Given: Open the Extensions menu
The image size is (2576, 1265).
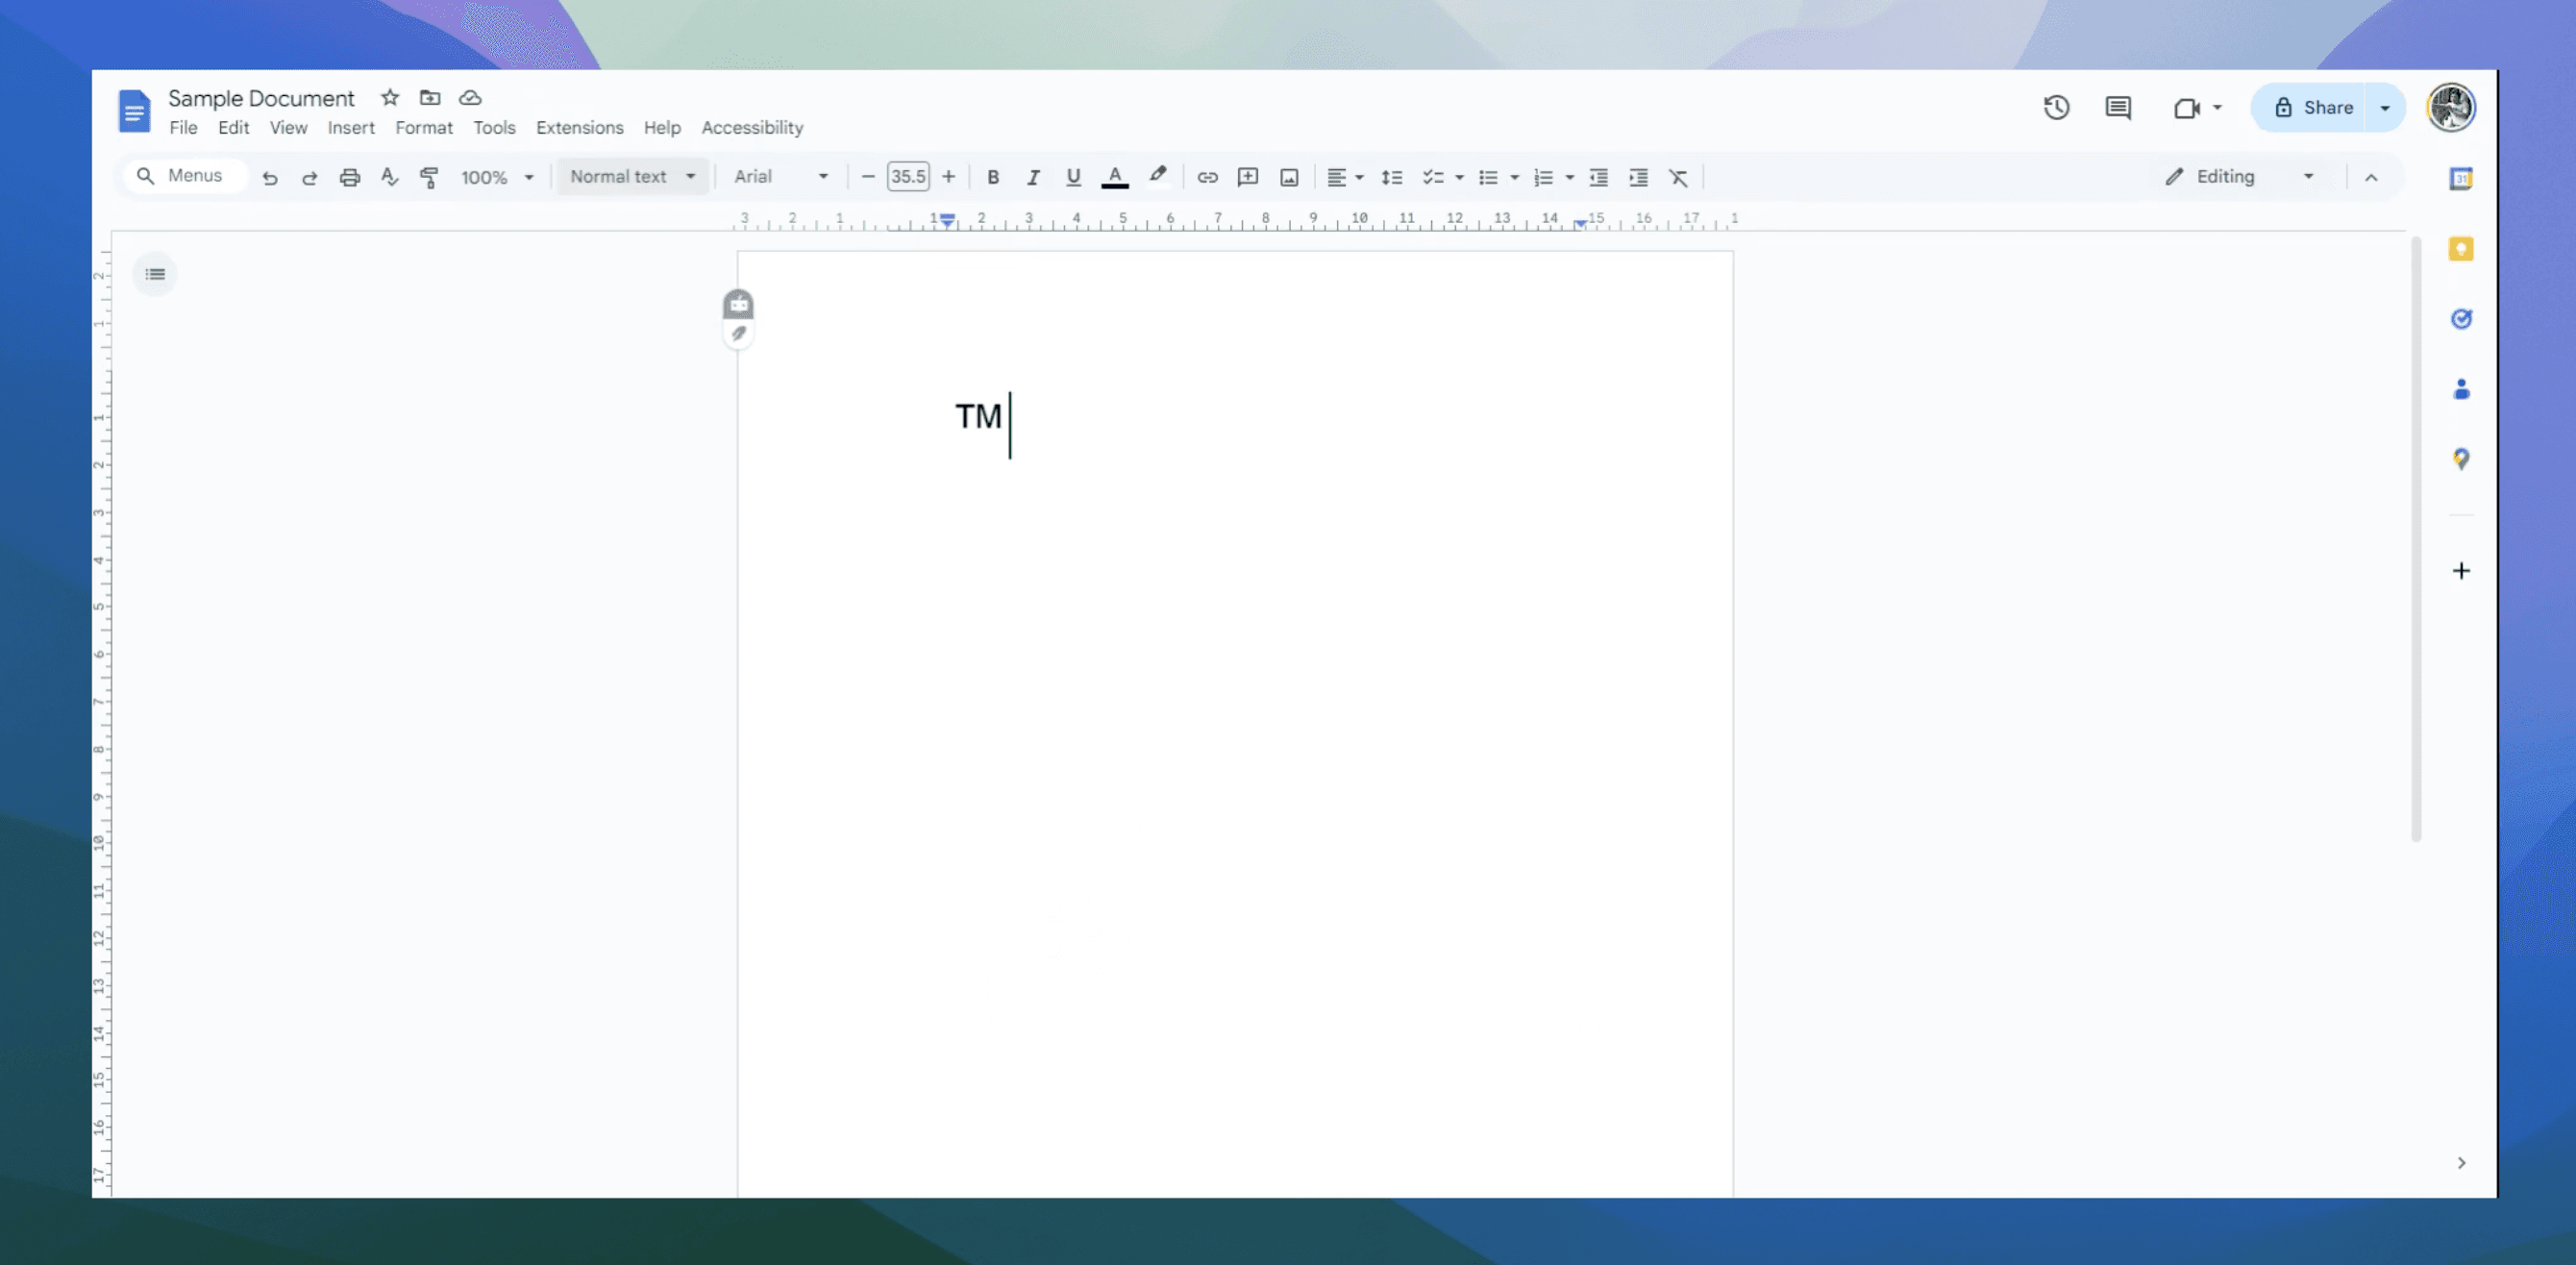Looking at the screenshot, I should click(579, 127).
